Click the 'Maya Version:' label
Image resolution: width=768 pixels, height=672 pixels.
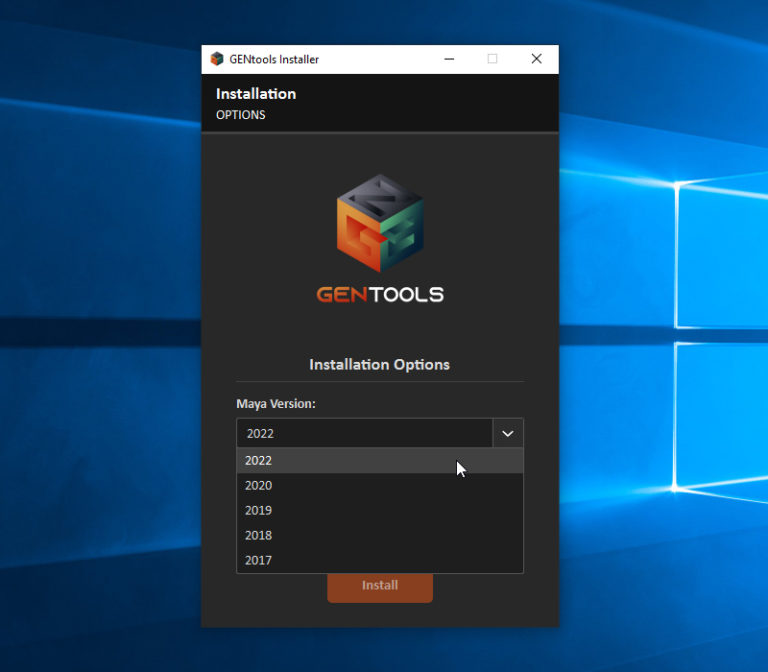point(276,404)
